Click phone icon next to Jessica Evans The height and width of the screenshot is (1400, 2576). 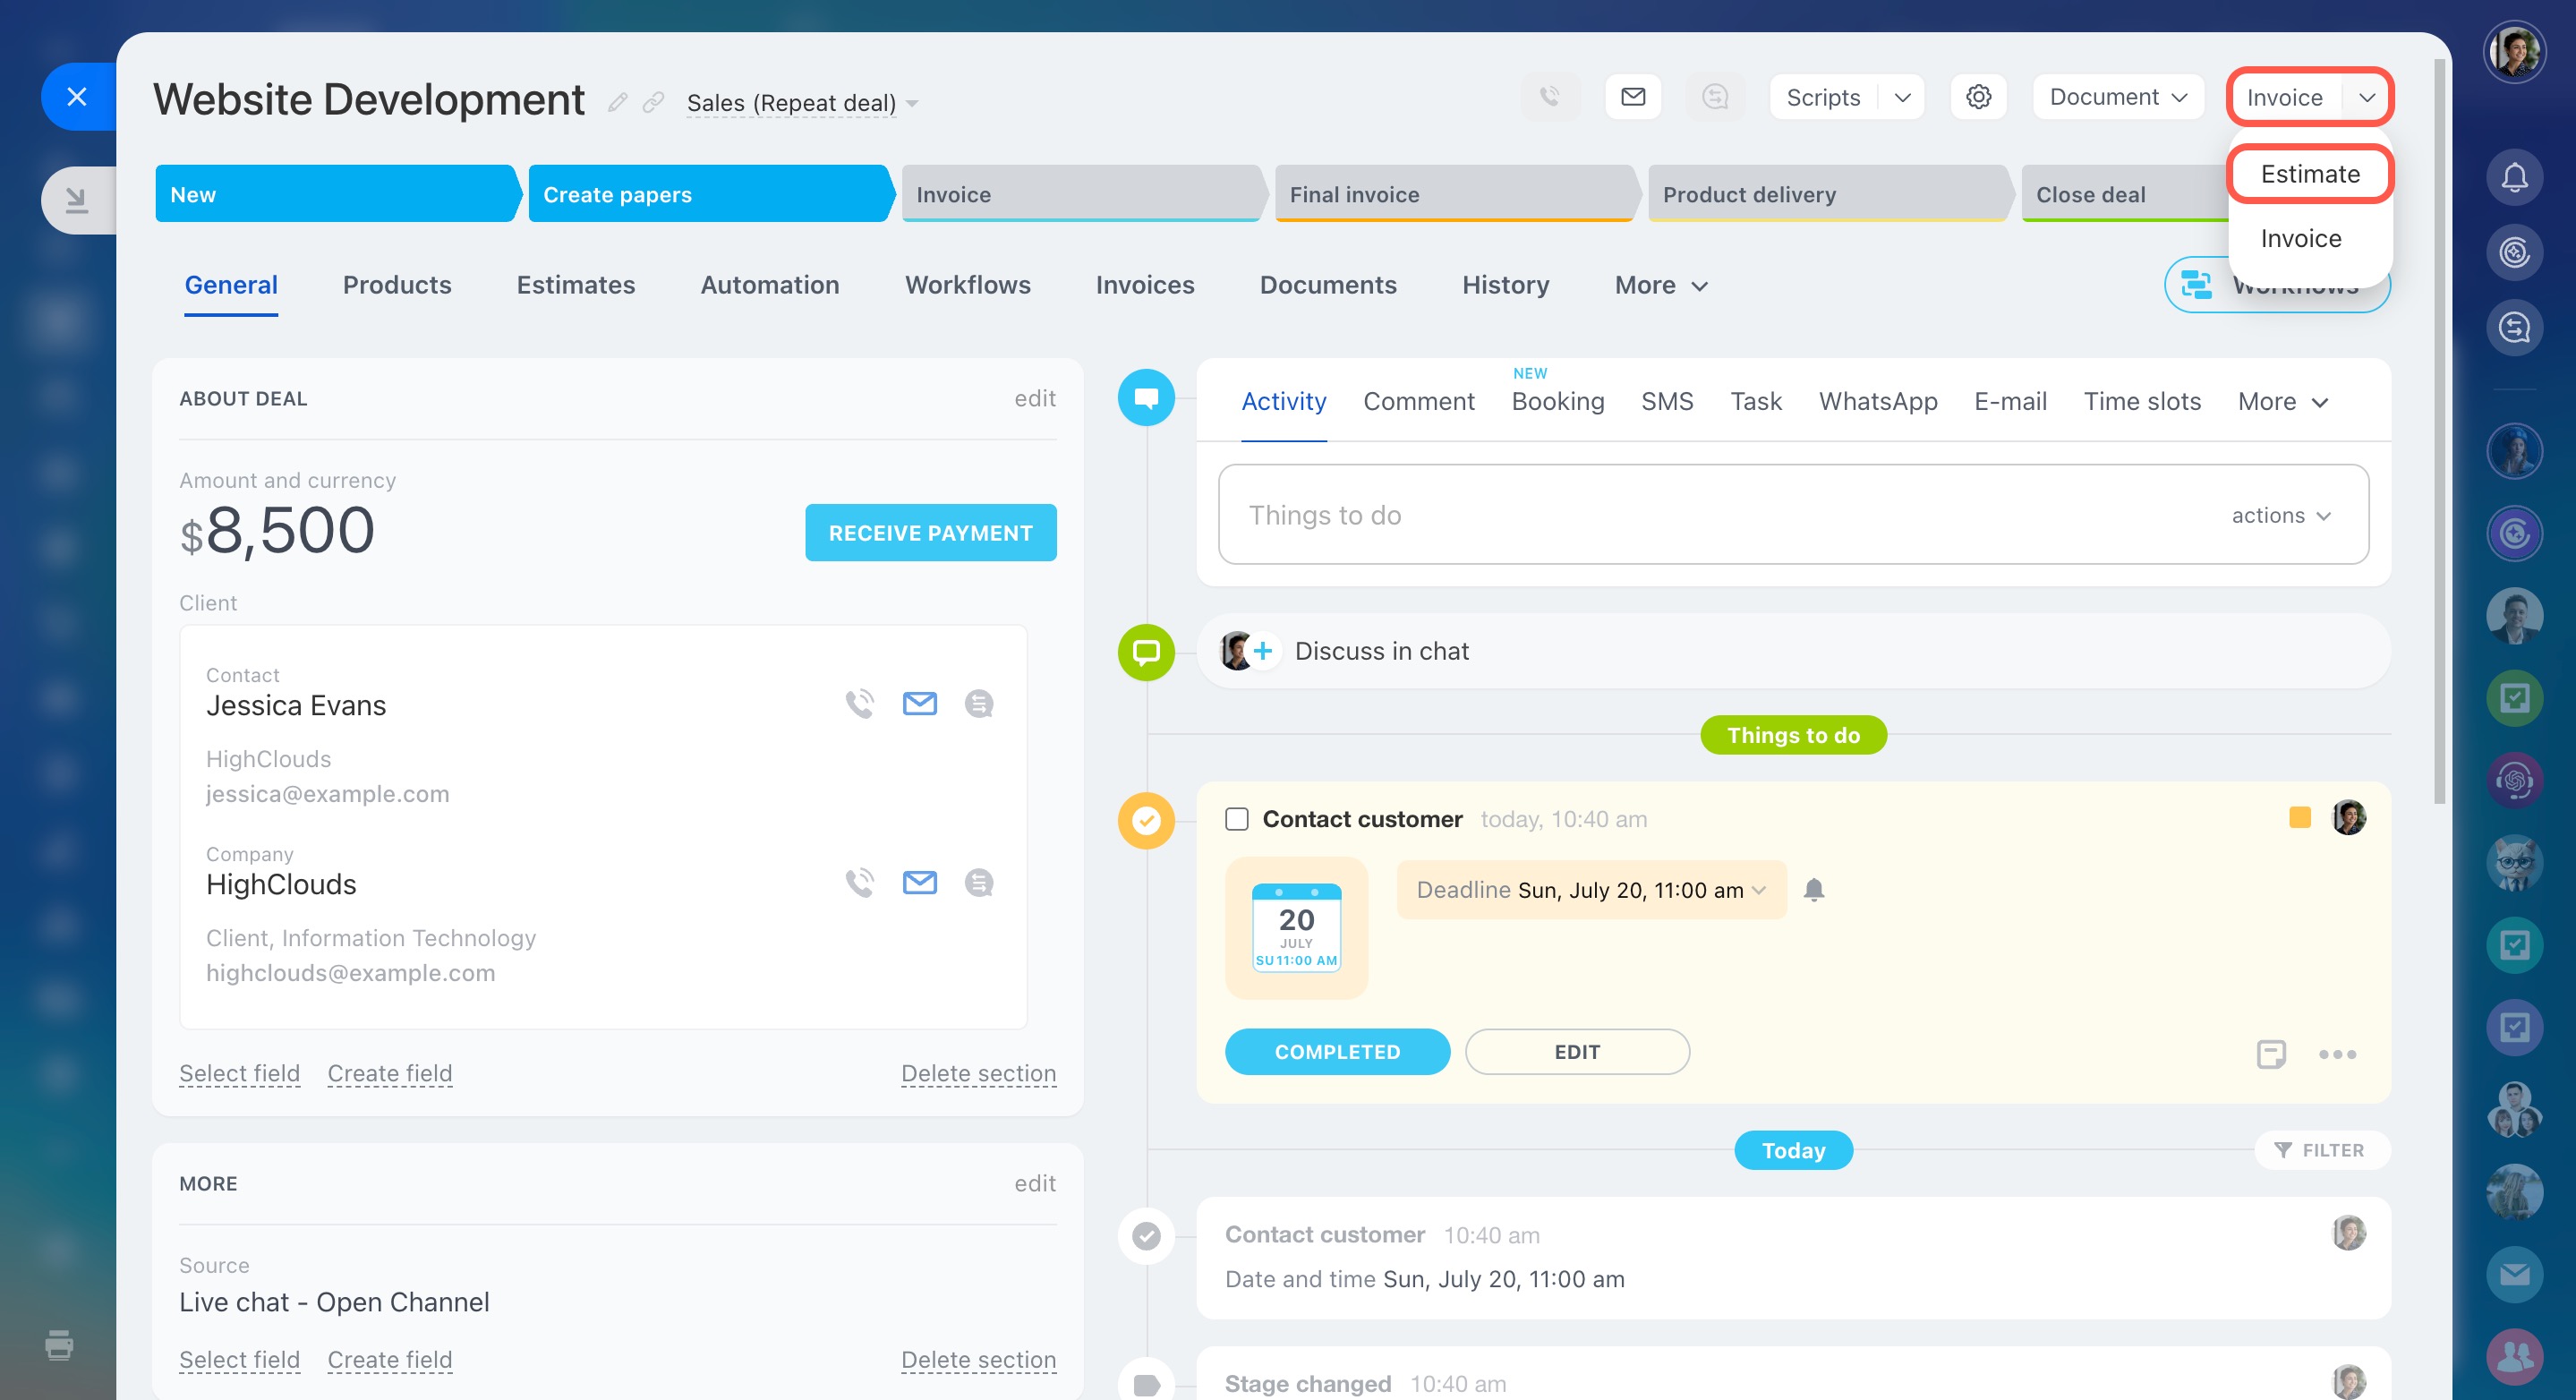point(859,704)
